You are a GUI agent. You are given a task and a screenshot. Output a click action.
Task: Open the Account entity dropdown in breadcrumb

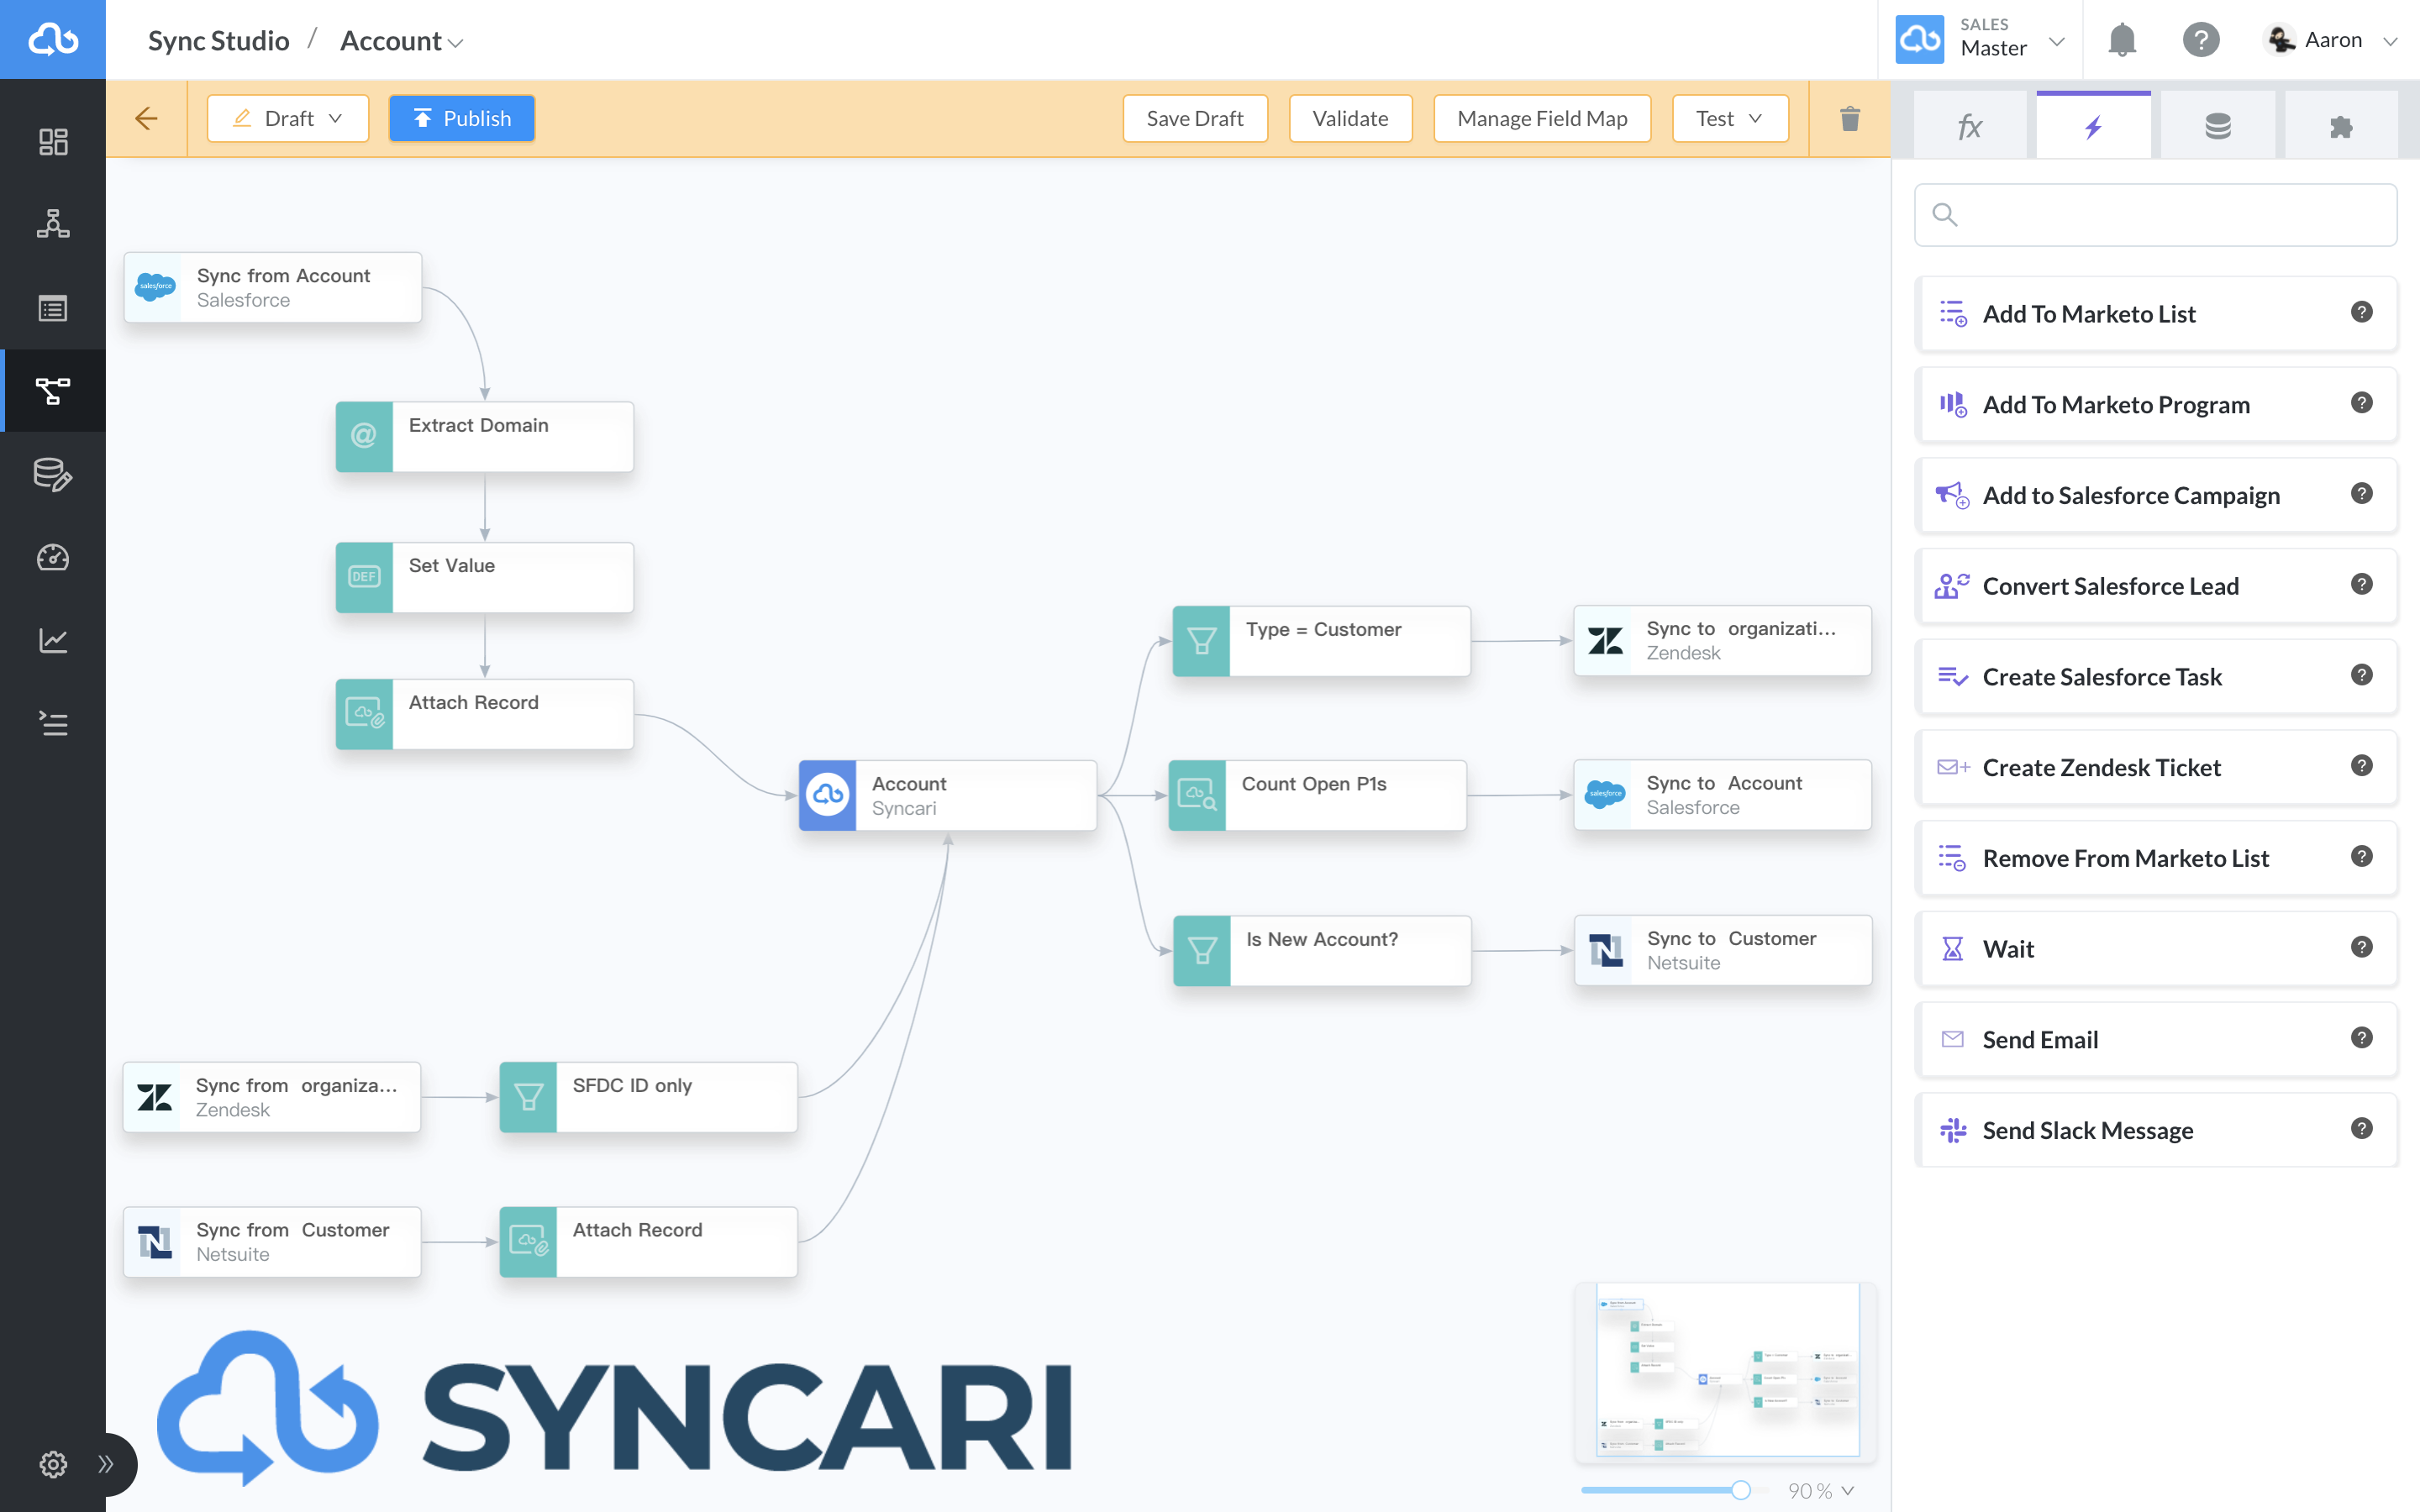[402, 41]
